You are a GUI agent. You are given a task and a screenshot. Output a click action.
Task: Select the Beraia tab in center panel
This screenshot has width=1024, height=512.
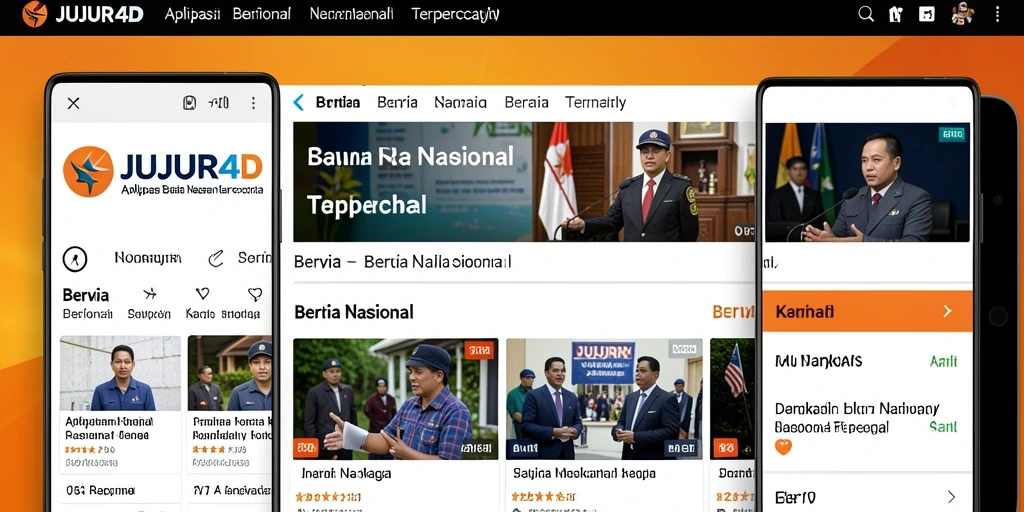pos(526,103)
